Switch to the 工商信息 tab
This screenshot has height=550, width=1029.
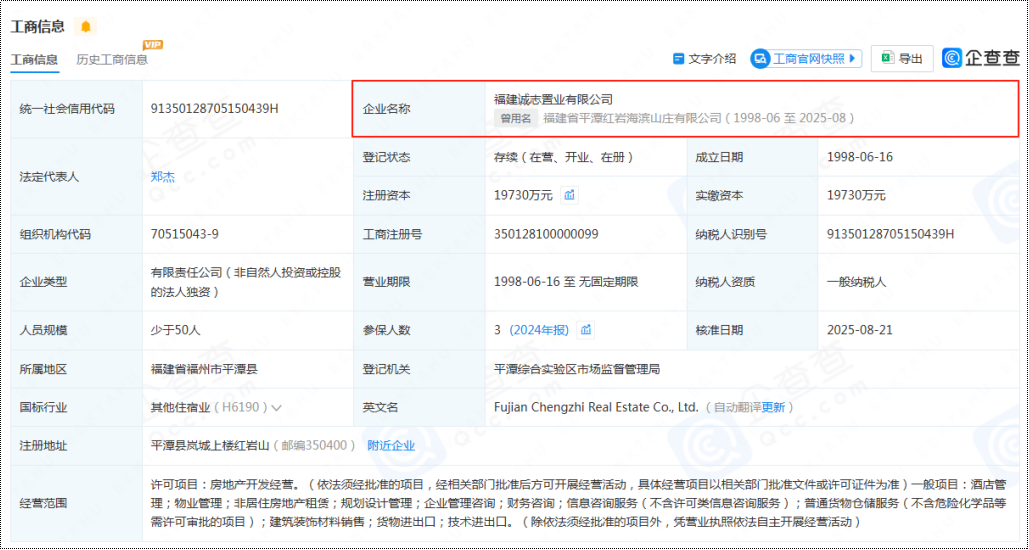(35, 60)
